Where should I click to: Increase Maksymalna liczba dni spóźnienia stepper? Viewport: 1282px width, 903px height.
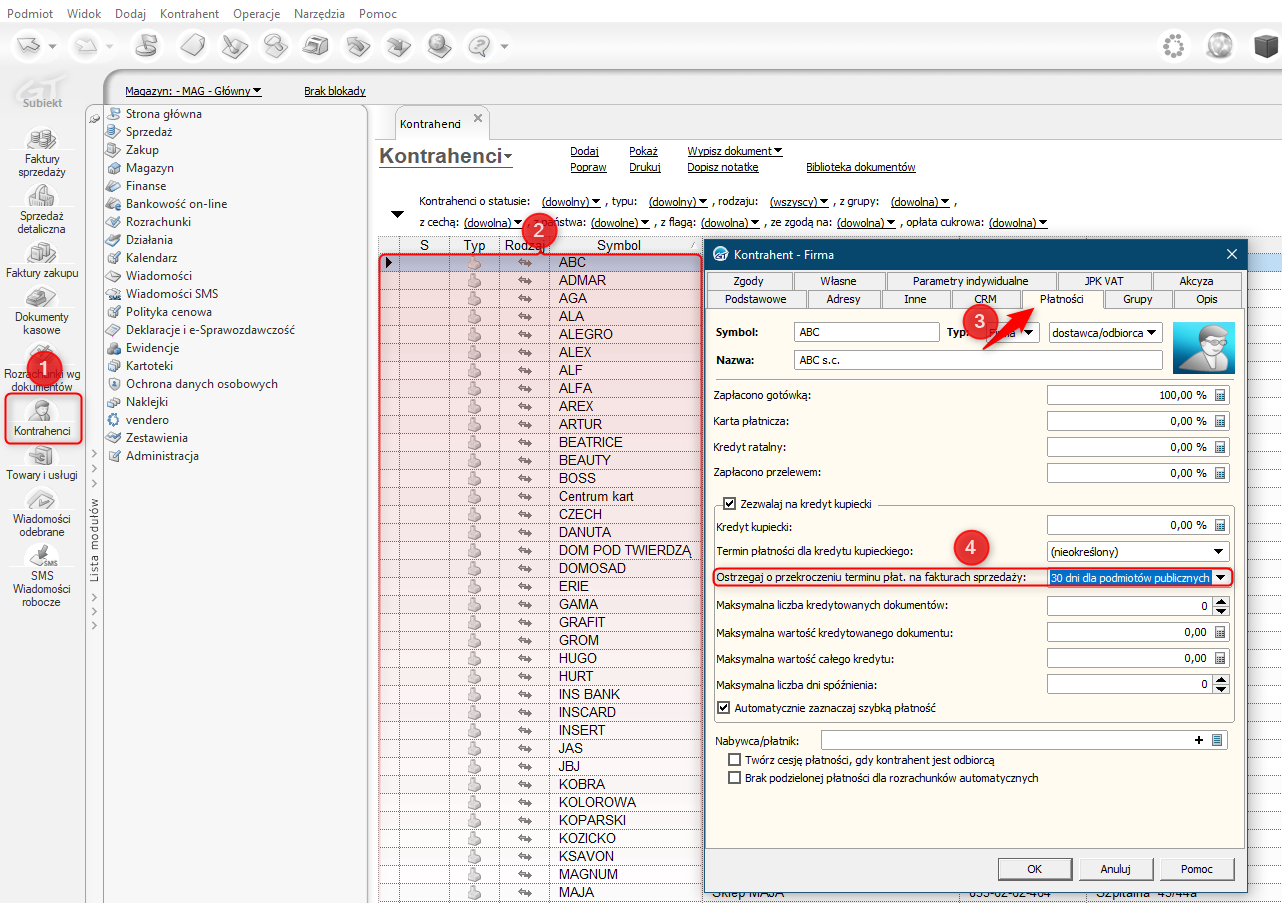point(1219,680)
